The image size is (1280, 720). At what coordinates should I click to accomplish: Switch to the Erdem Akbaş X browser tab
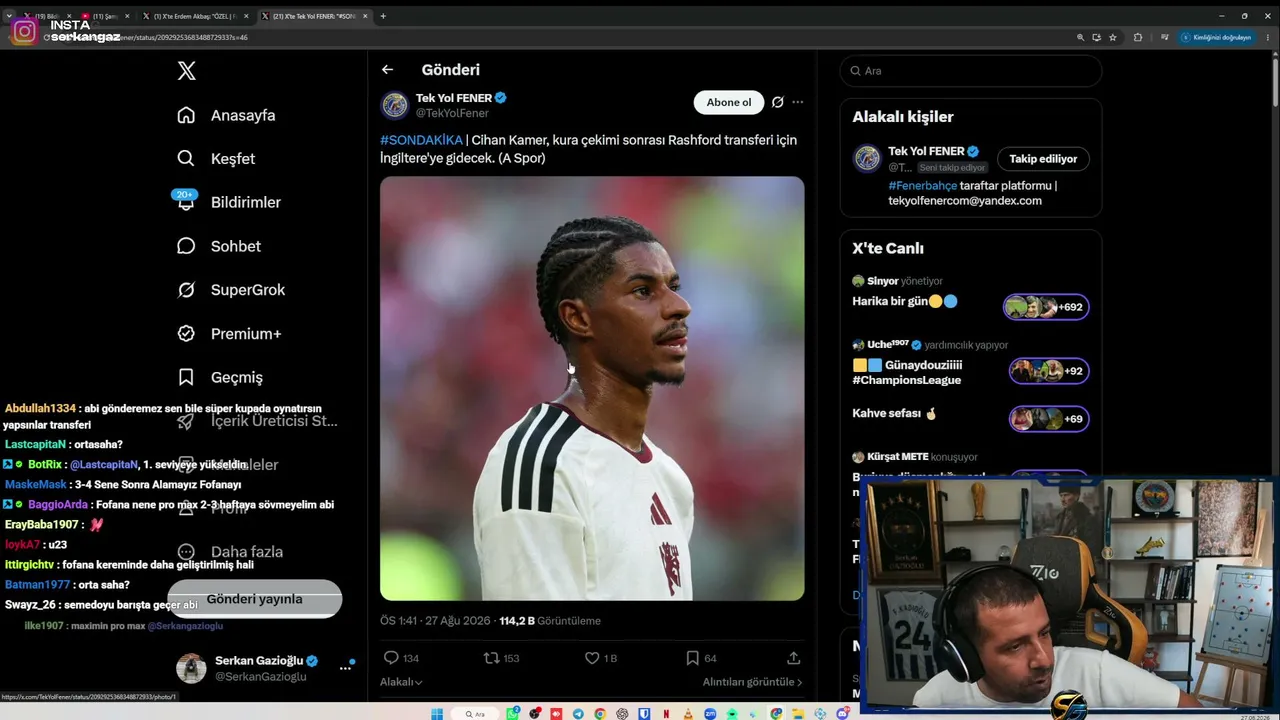(197, 16)
